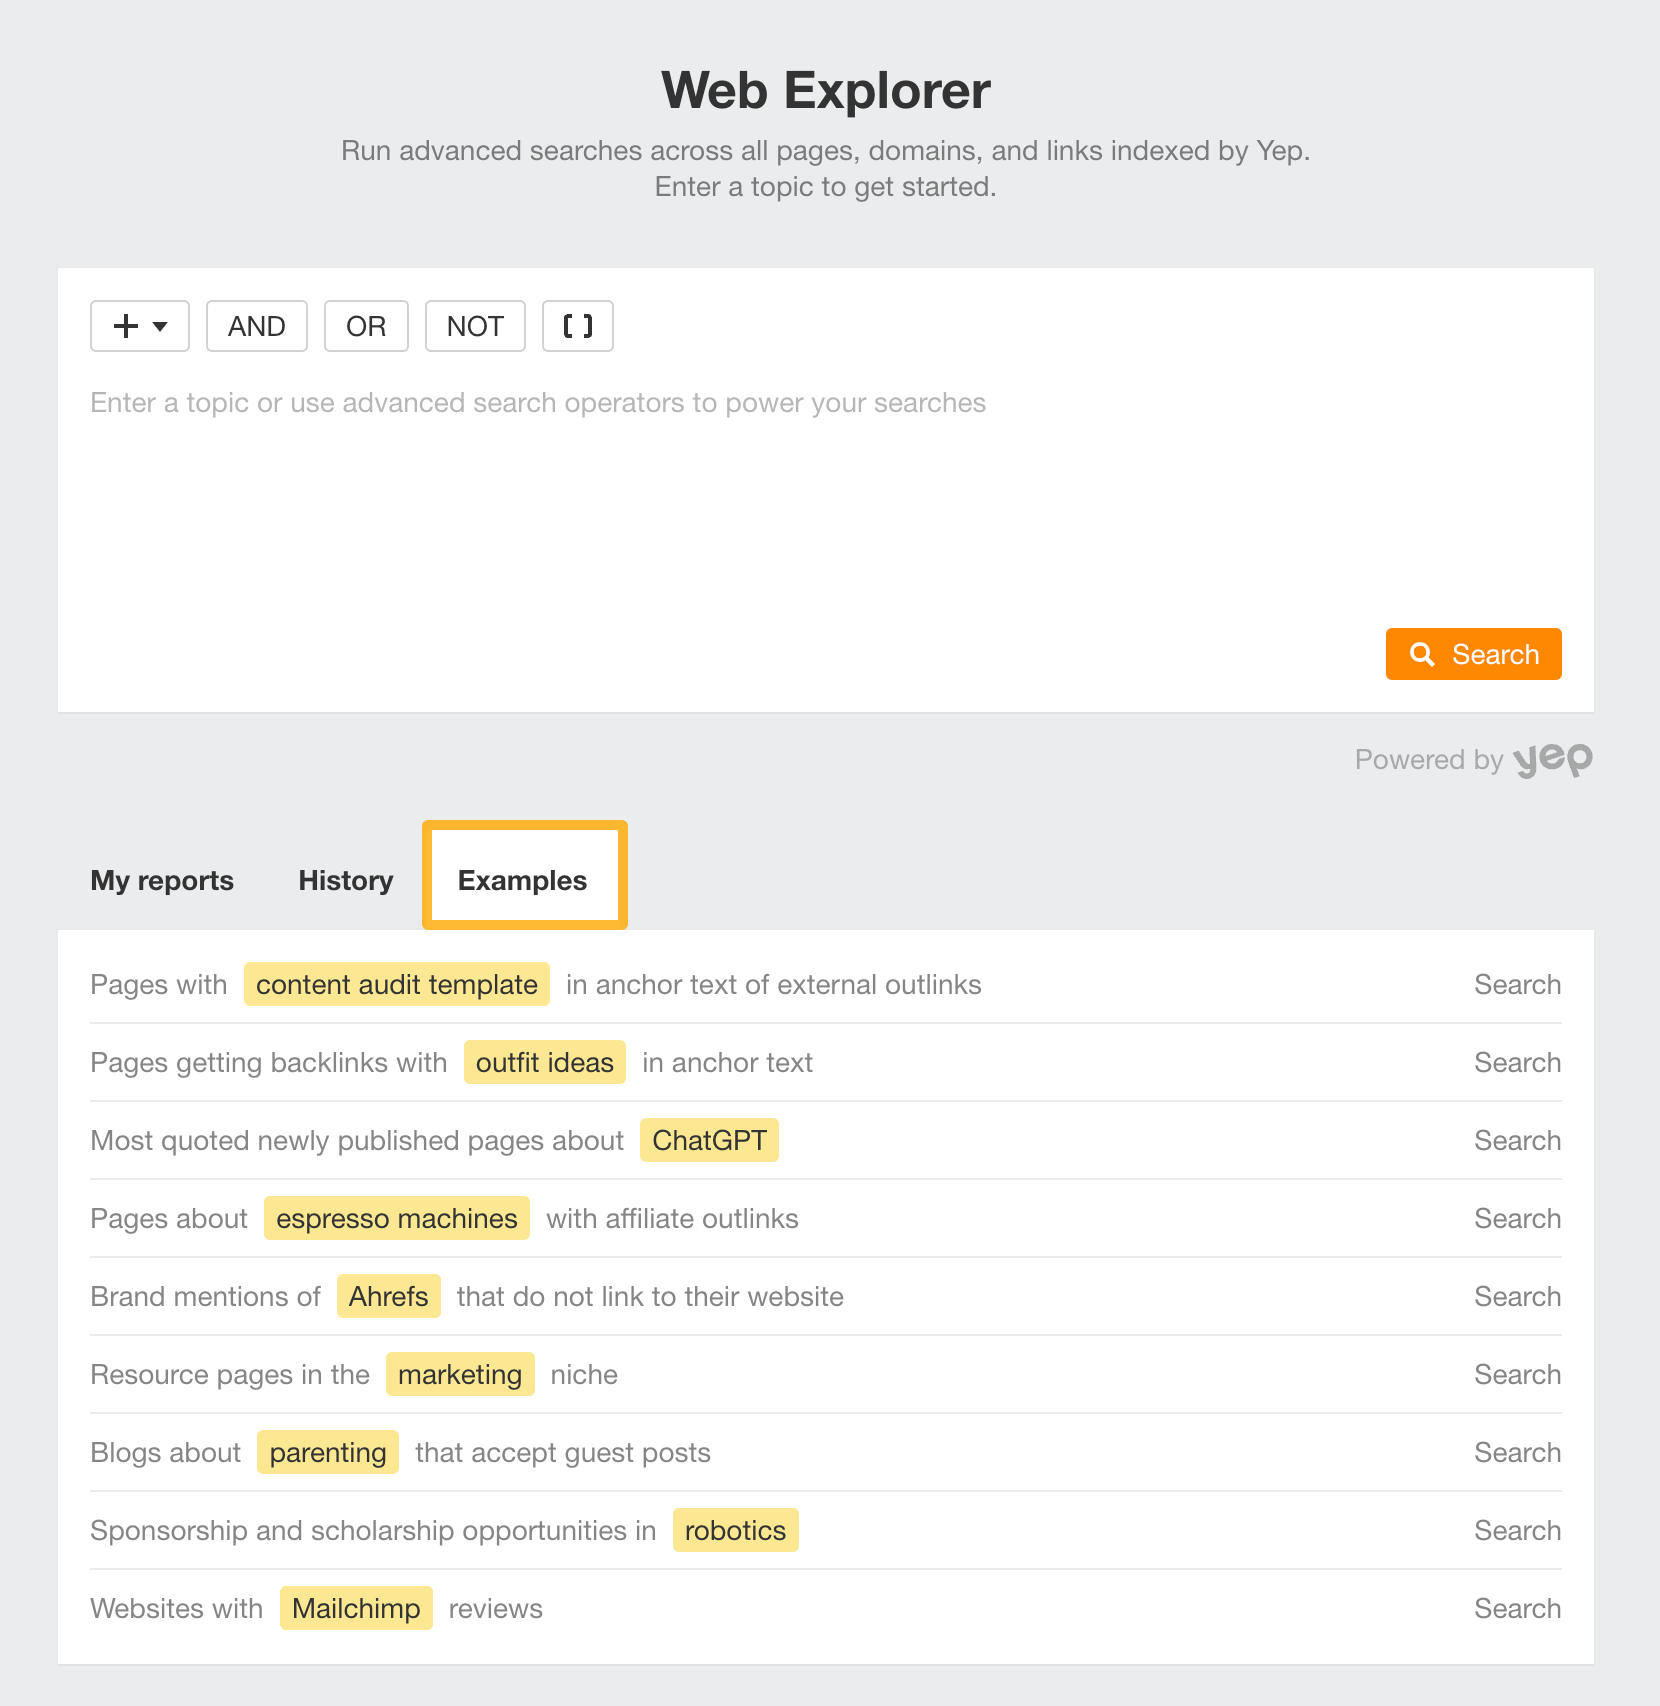Click the Yep logo next to 'Powered by'
The height and width of the screenshot is (1706, 1660).
click(1553, 759)
